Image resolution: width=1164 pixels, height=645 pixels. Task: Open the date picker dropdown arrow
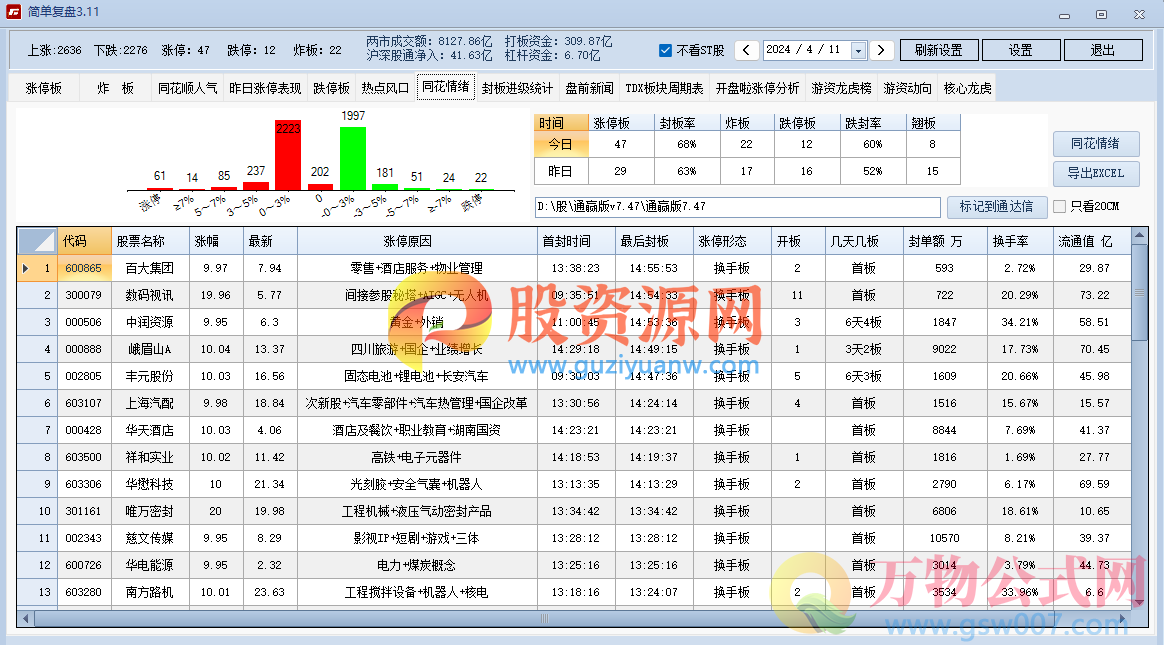[x=858, y=50]
